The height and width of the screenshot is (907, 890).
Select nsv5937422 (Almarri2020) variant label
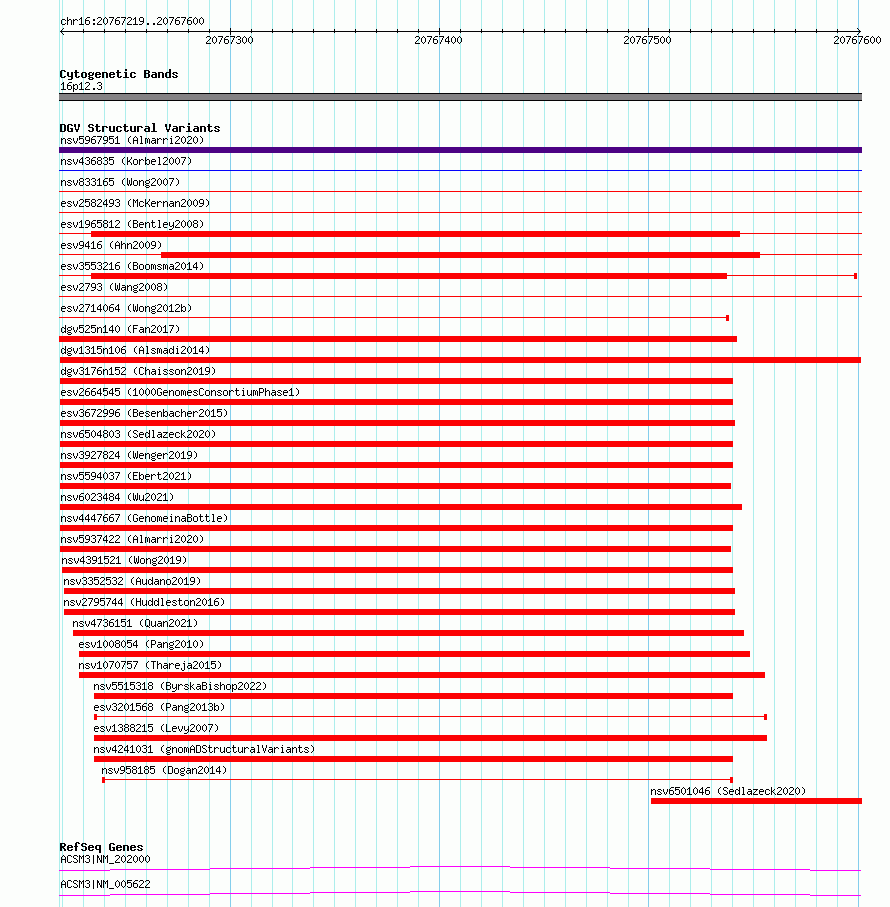point(132,539)
